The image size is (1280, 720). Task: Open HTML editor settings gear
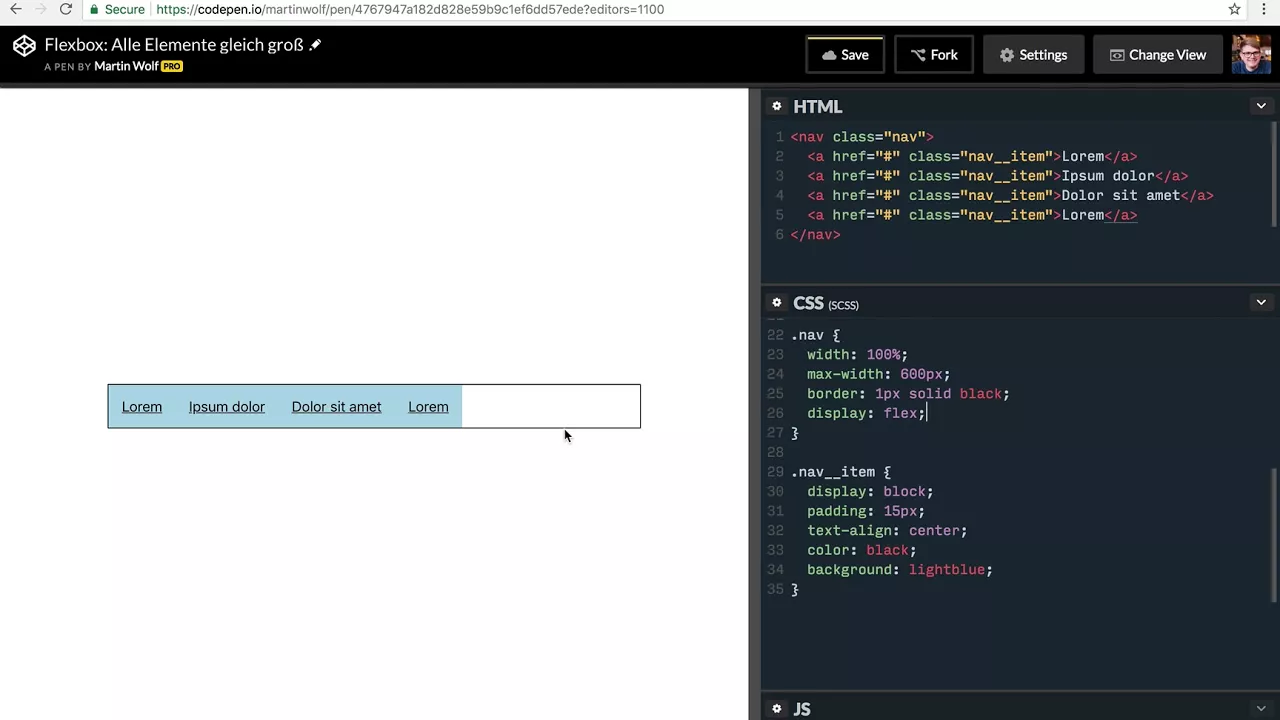pyautogui.click(x=777, y=106)
